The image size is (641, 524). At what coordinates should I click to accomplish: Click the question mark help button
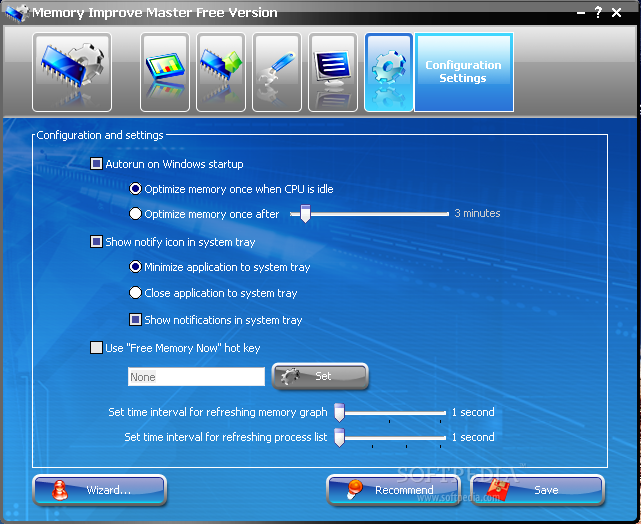(x=598, y=12)
